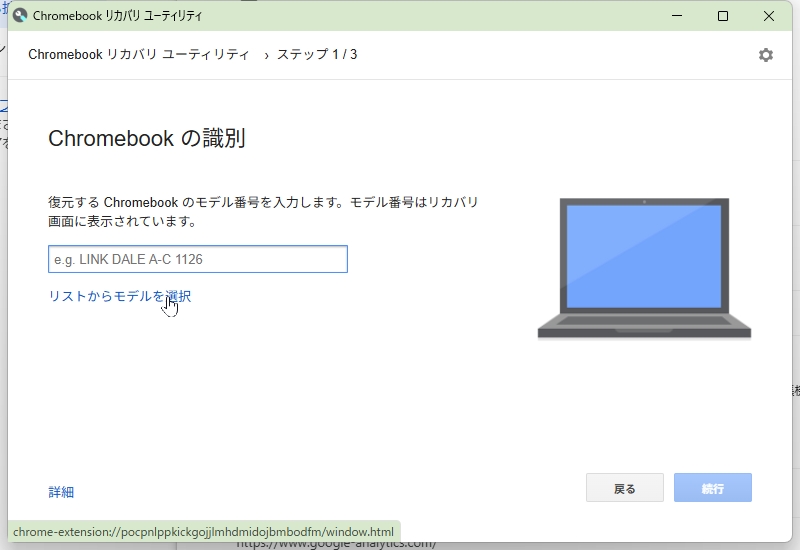800x550 pixels.
Task: Open the リストからモデルを選択 link
Action: [120, 296]
